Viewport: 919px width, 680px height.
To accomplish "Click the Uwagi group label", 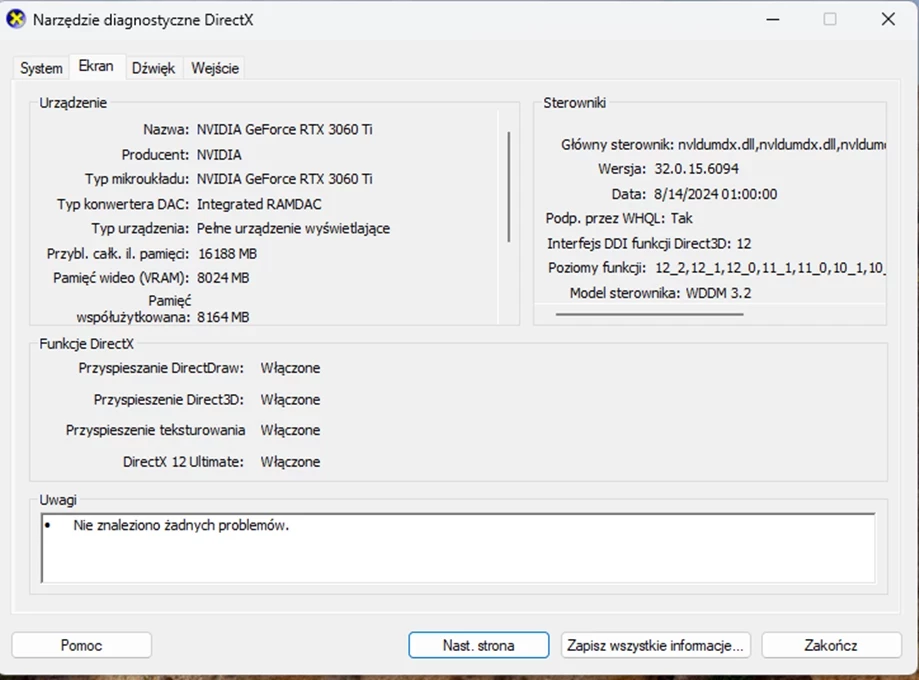I will (57, 500).
